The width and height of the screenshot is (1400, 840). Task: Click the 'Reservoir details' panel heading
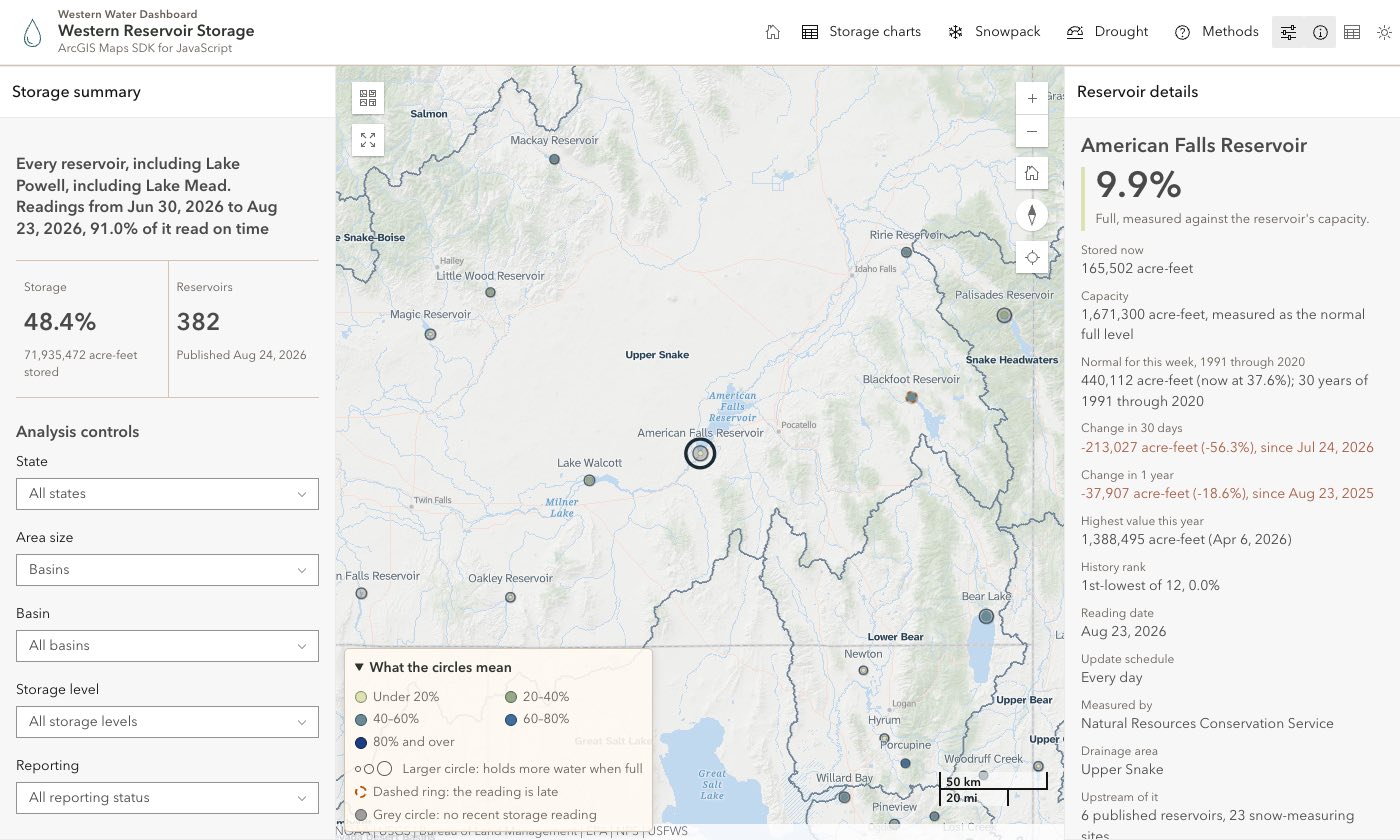[1137, 92]
